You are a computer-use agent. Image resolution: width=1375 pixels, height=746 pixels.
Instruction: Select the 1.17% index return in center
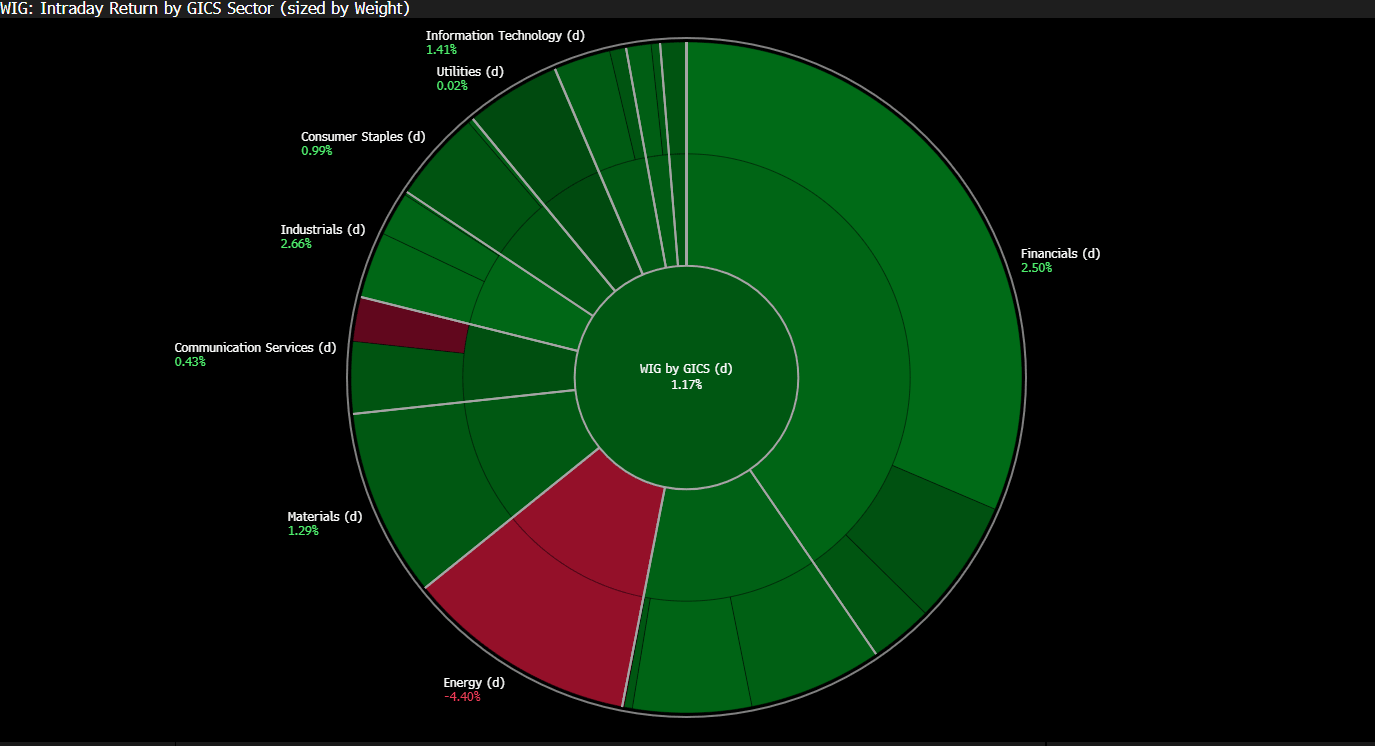(x=686, y=385)
